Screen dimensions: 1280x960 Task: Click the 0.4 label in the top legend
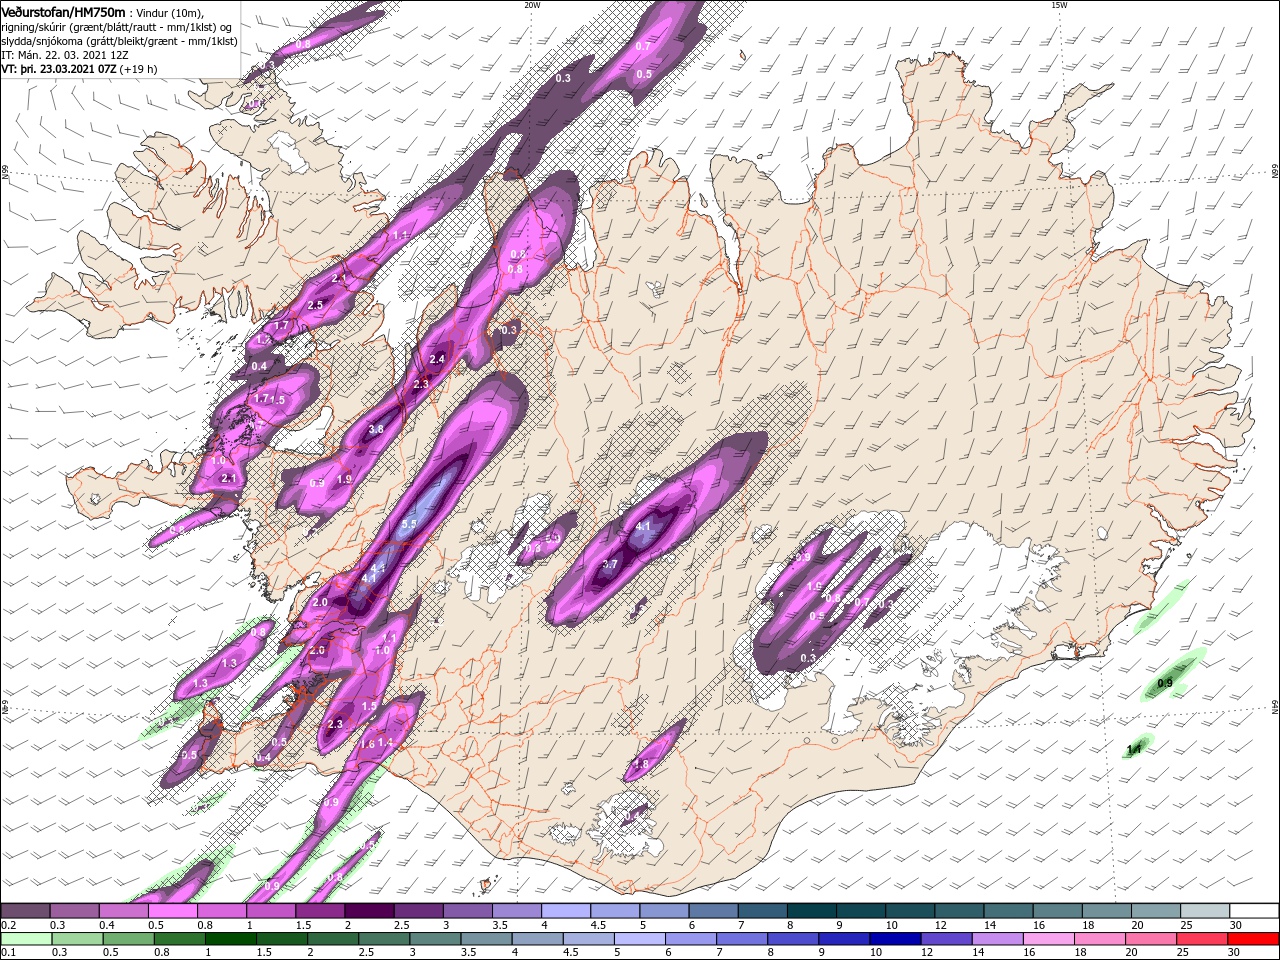[x=107, y=925]
